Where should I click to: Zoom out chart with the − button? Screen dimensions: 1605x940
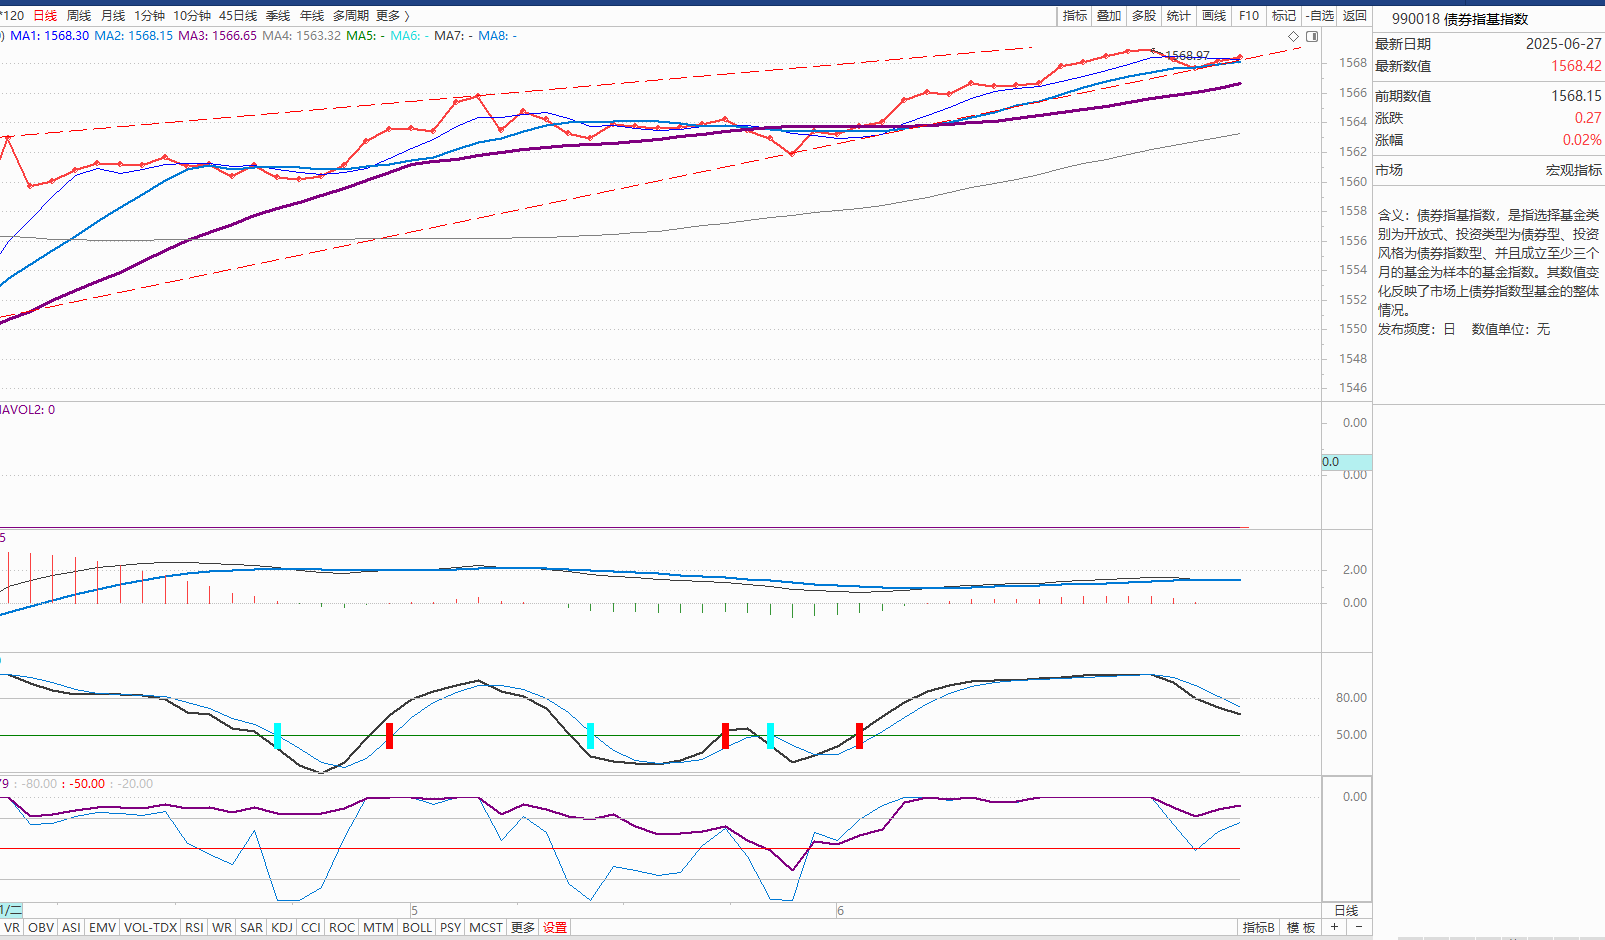pos(1358,927)
